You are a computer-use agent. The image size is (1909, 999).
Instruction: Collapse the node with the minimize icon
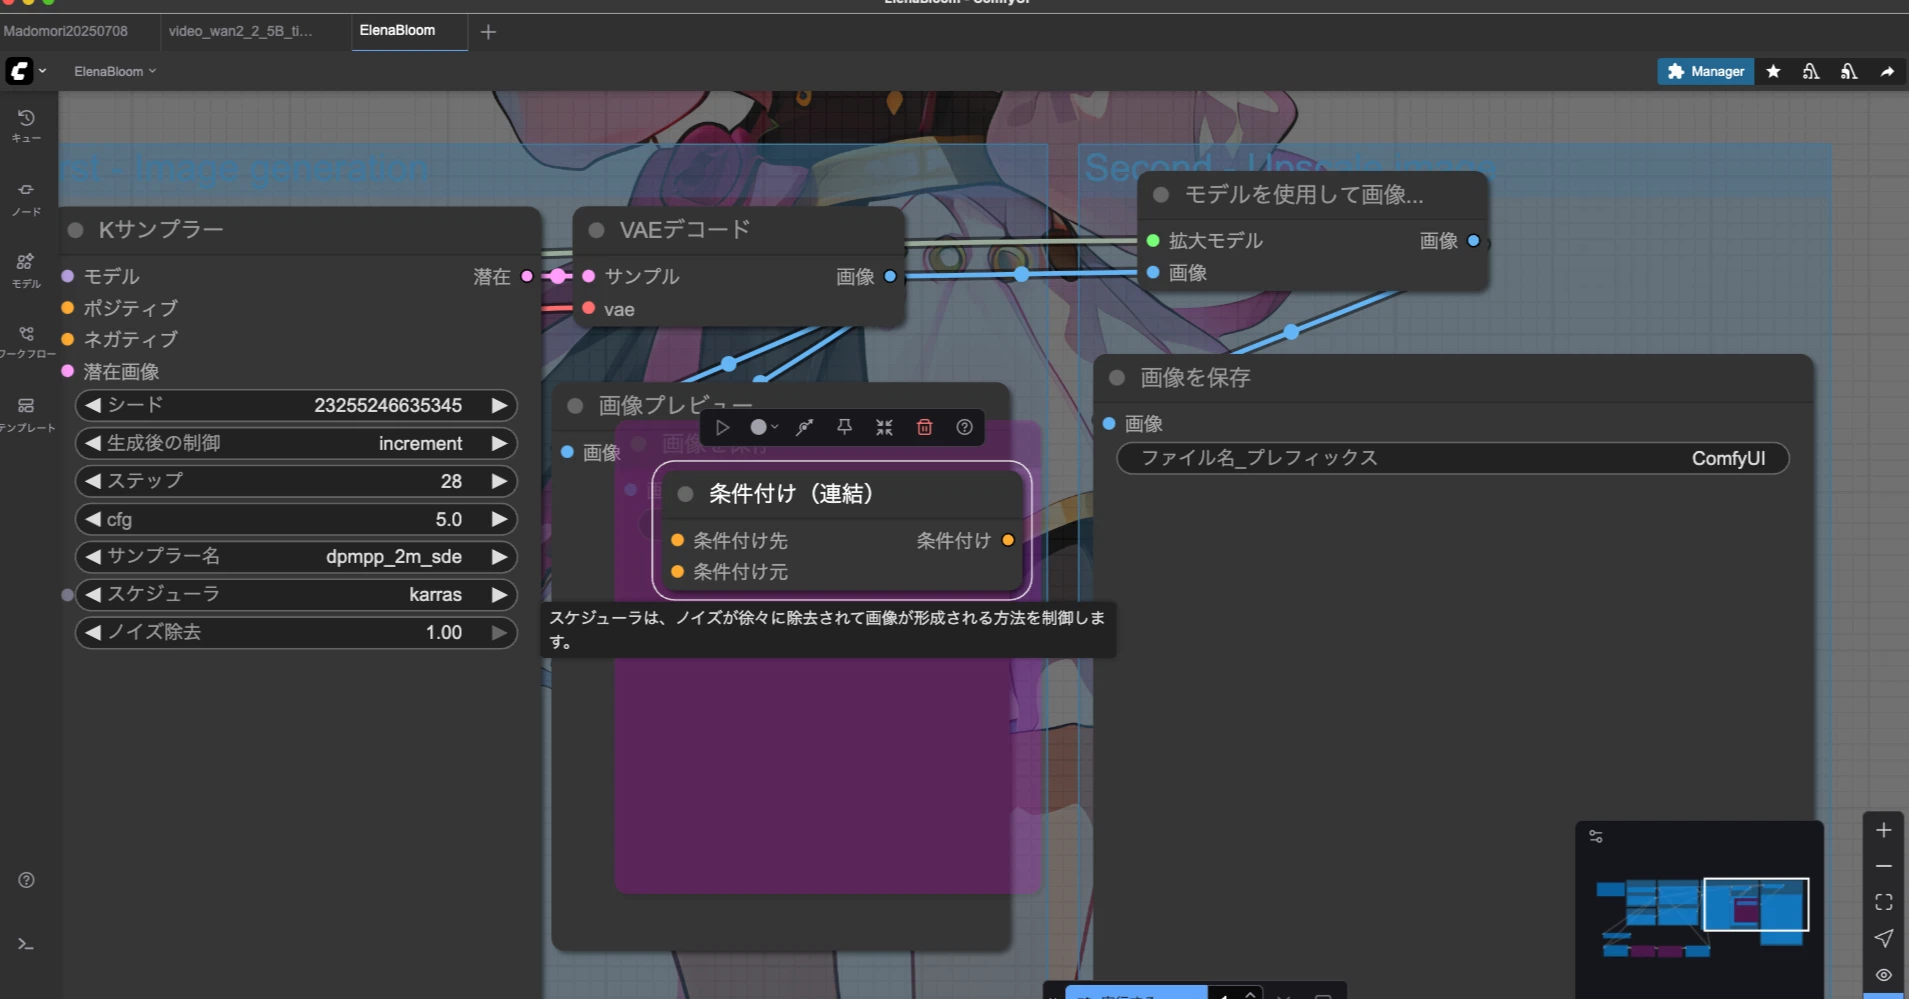pyautogui.click(x=884, y=427)
